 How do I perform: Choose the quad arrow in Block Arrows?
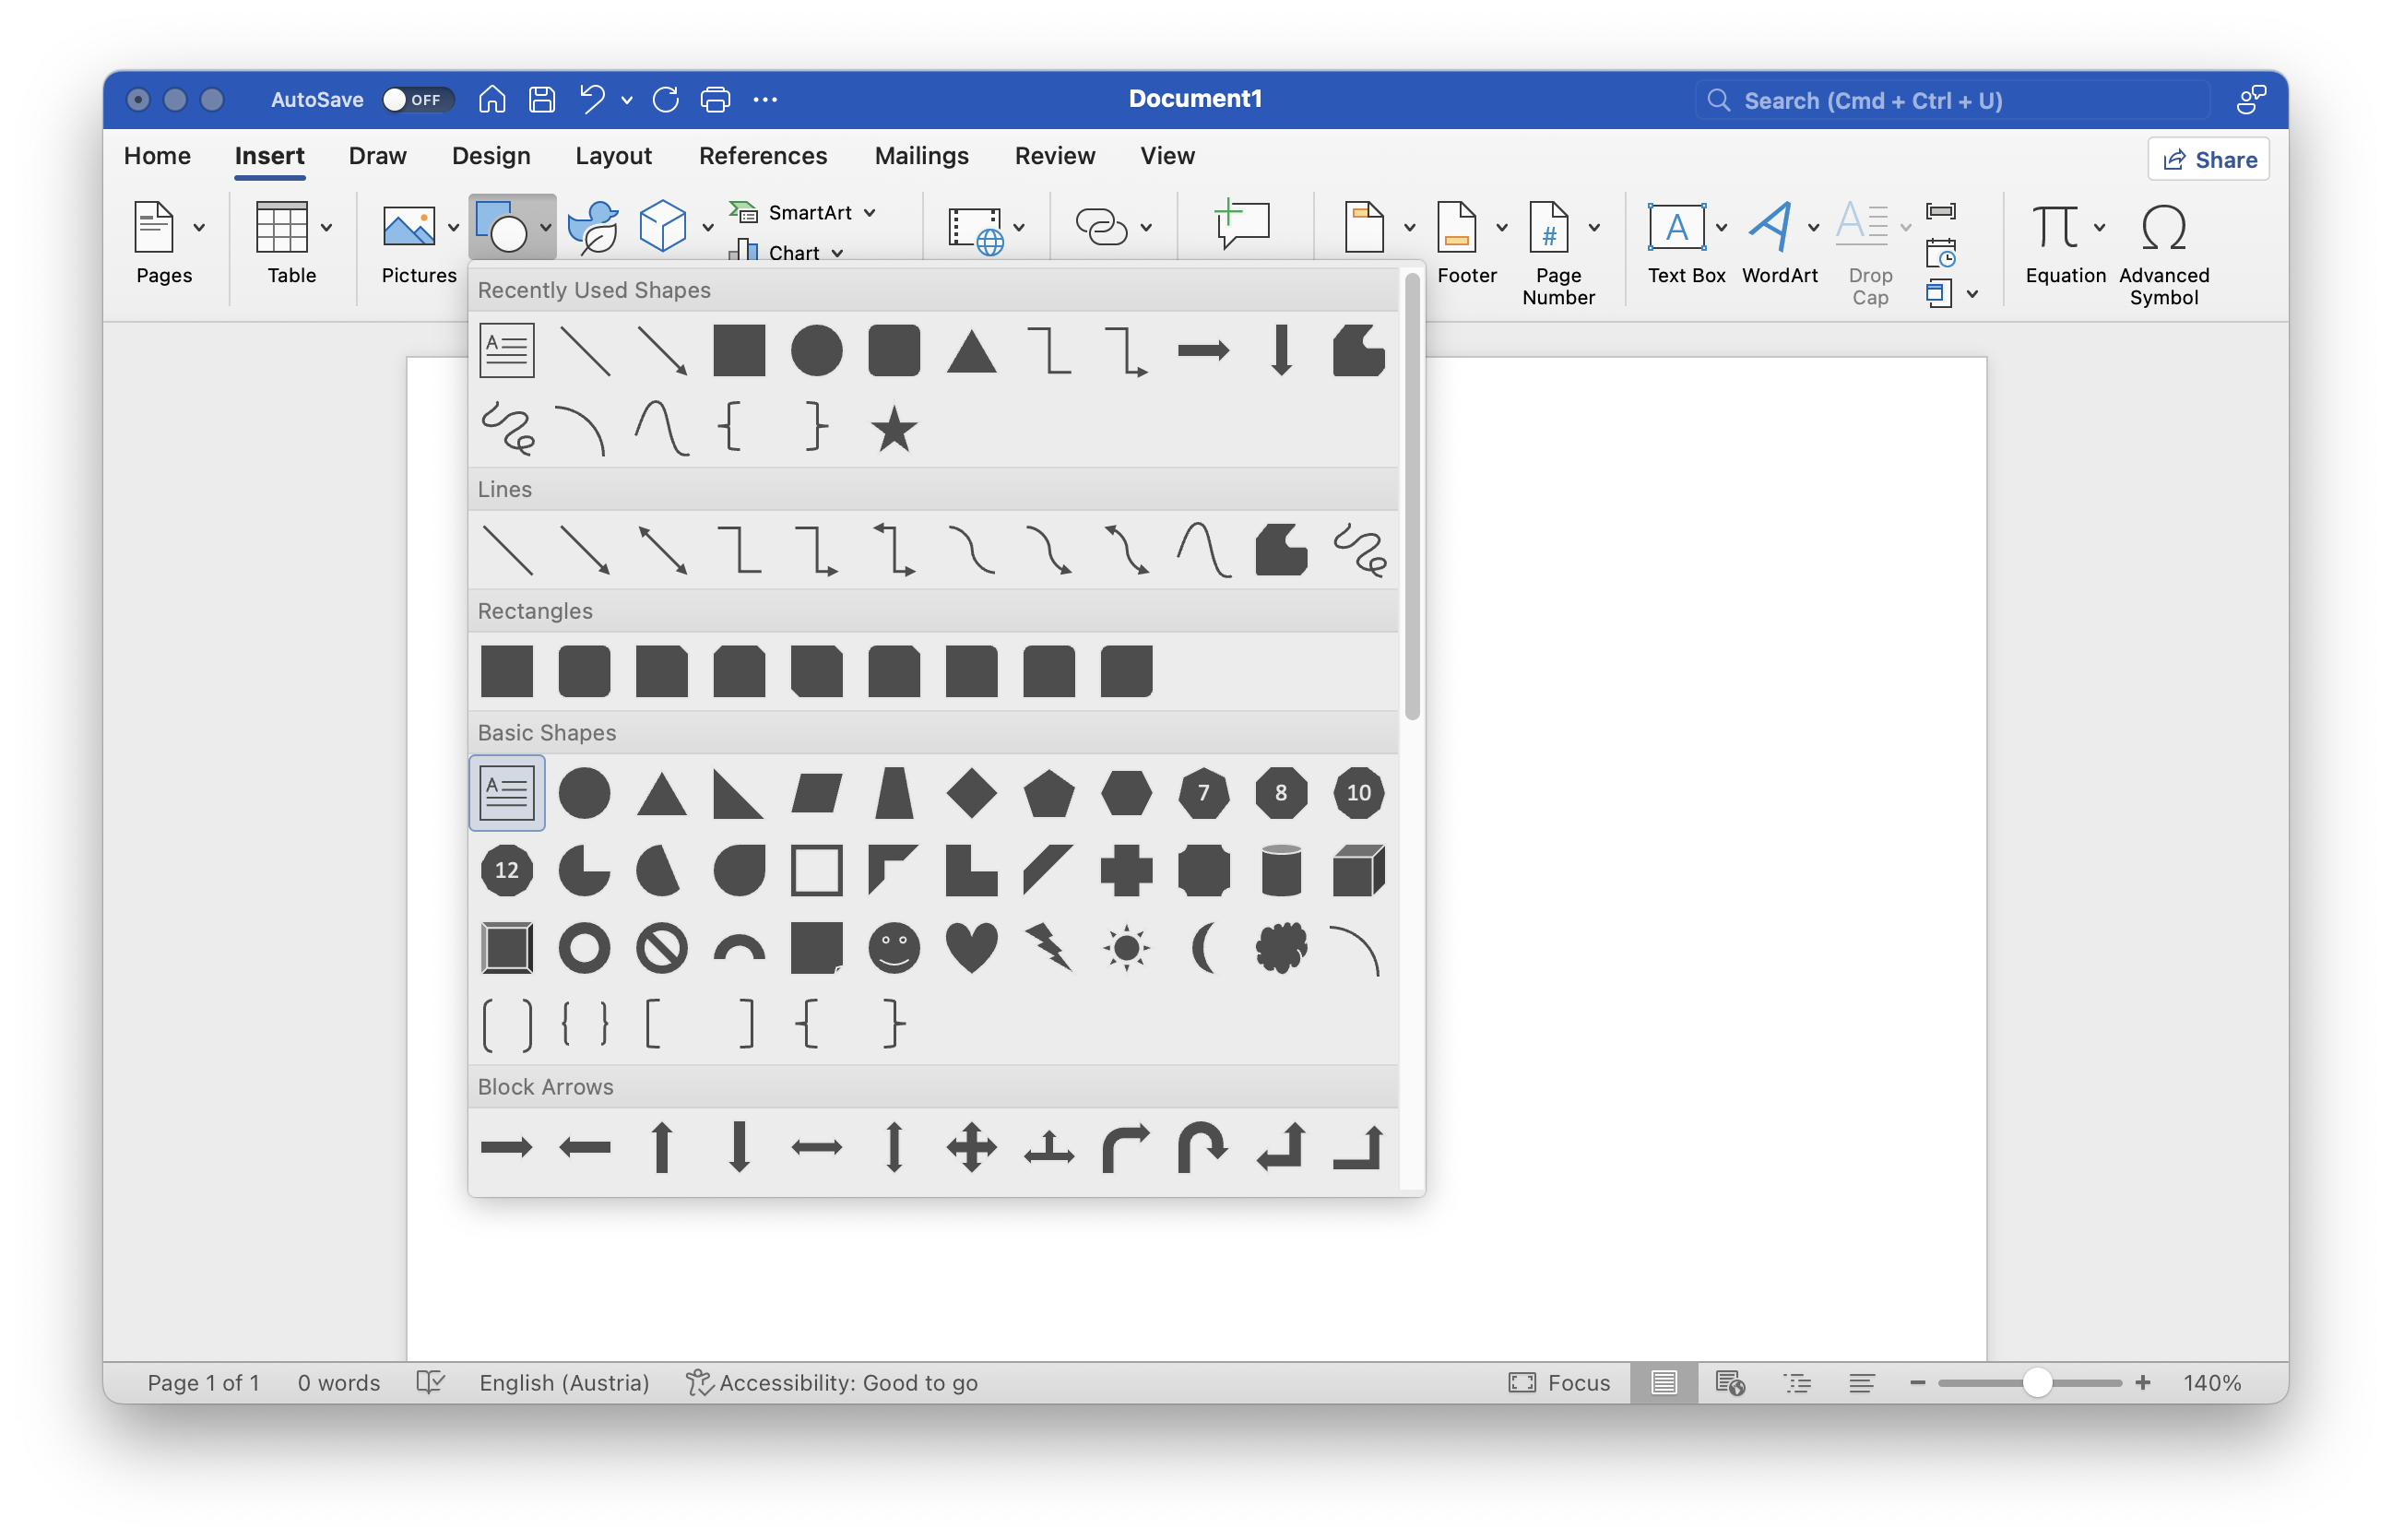(971, 1146)
